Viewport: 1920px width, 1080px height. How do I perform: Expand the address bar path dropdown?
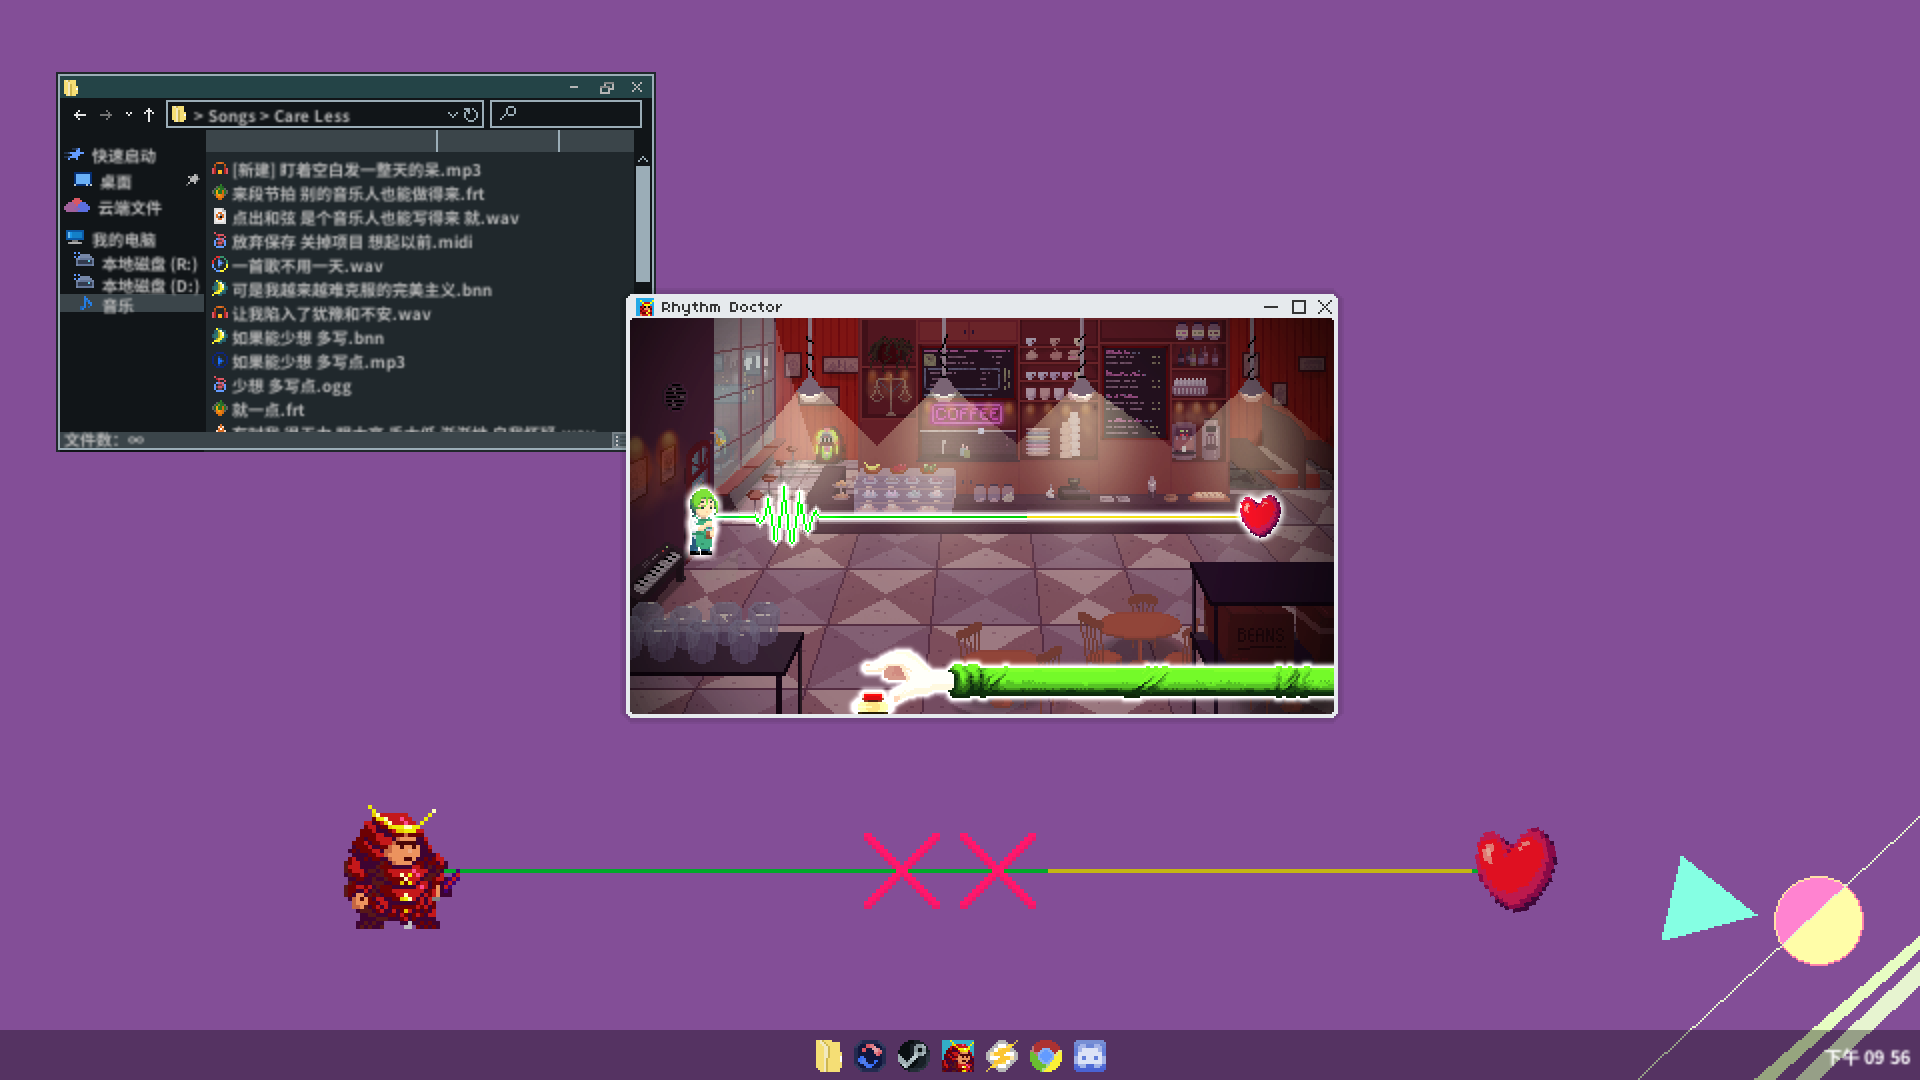click(452, 115)
